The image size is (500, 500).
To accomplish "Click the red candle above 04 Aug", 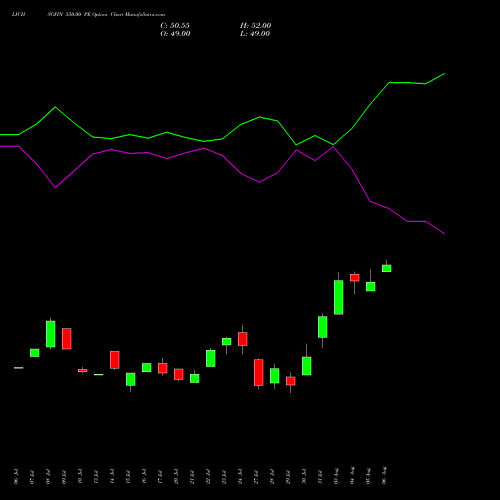I will click(355, 278).
